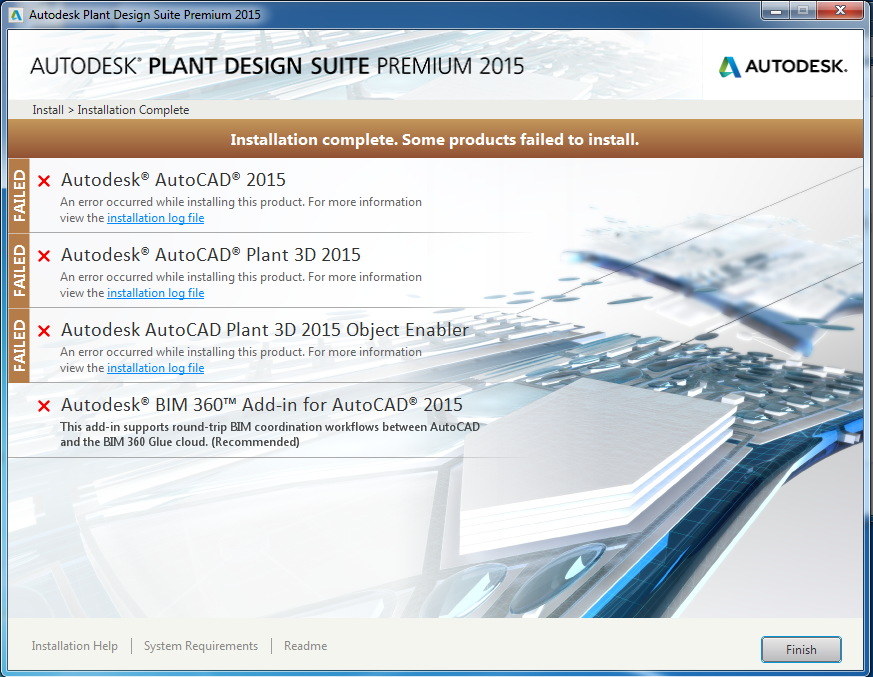The image size is (873, 677).
Task: Minimize the installer window
Action: [776, 11]
